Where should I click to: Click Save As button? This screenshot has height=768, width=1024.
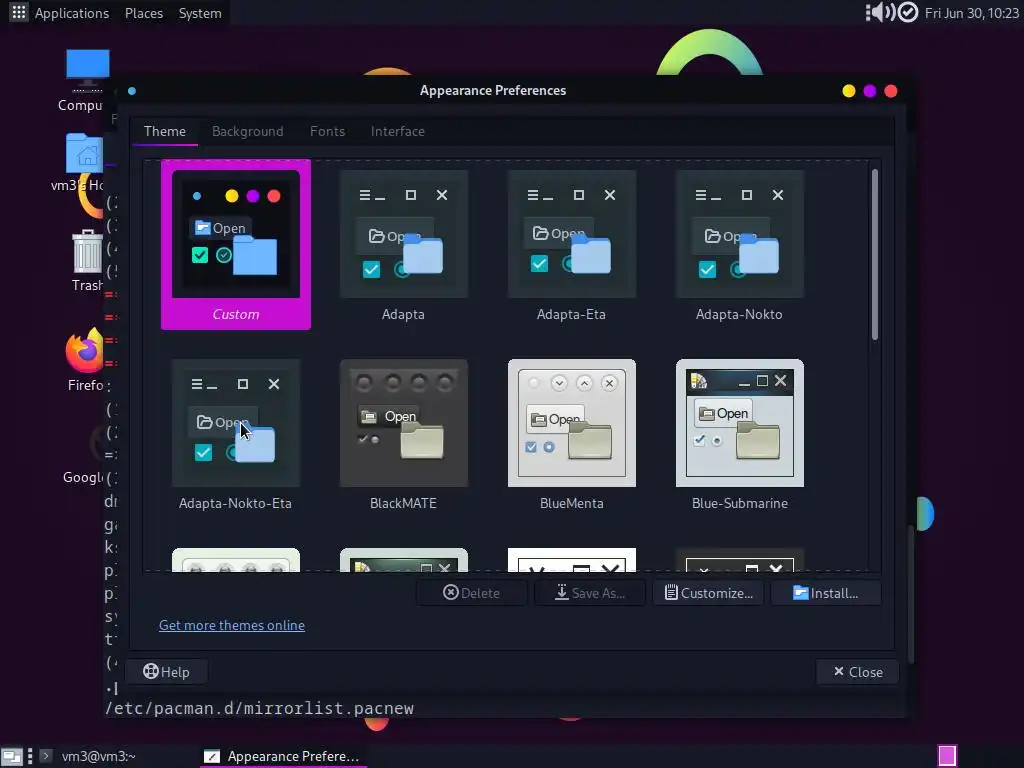(590, 593)
